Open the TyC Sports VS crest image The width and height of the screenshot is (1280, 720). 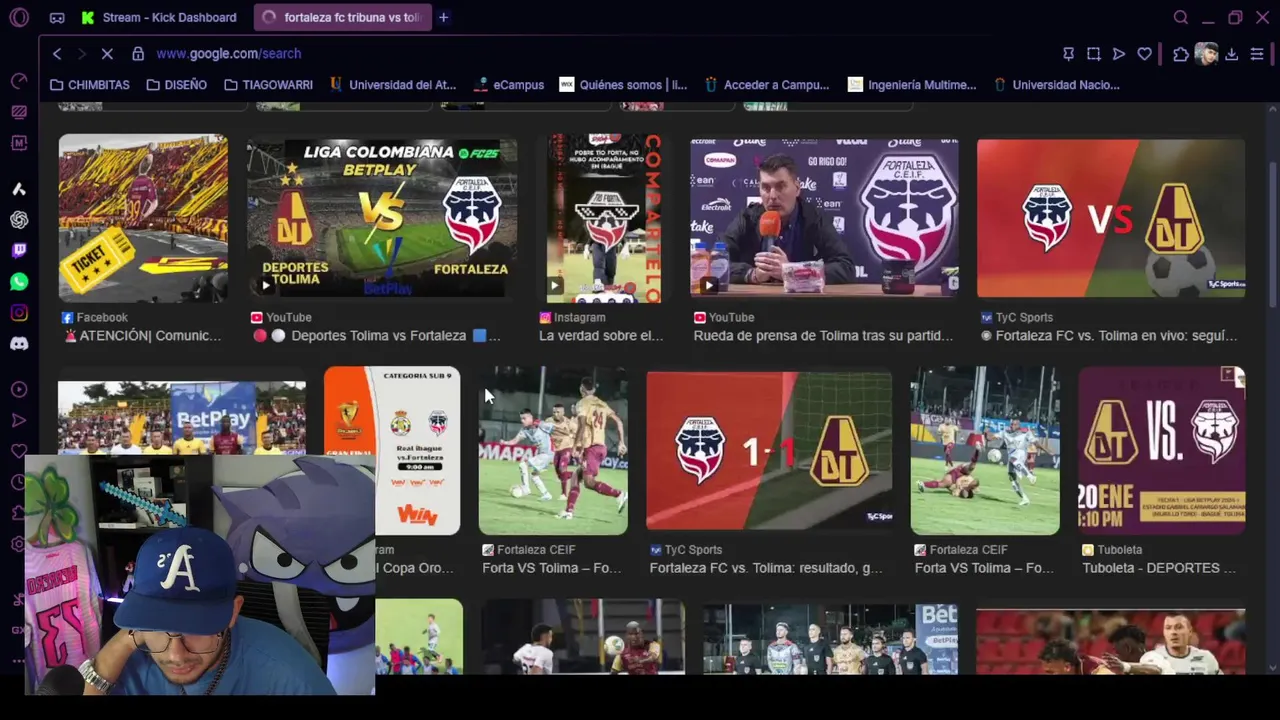1111,218
